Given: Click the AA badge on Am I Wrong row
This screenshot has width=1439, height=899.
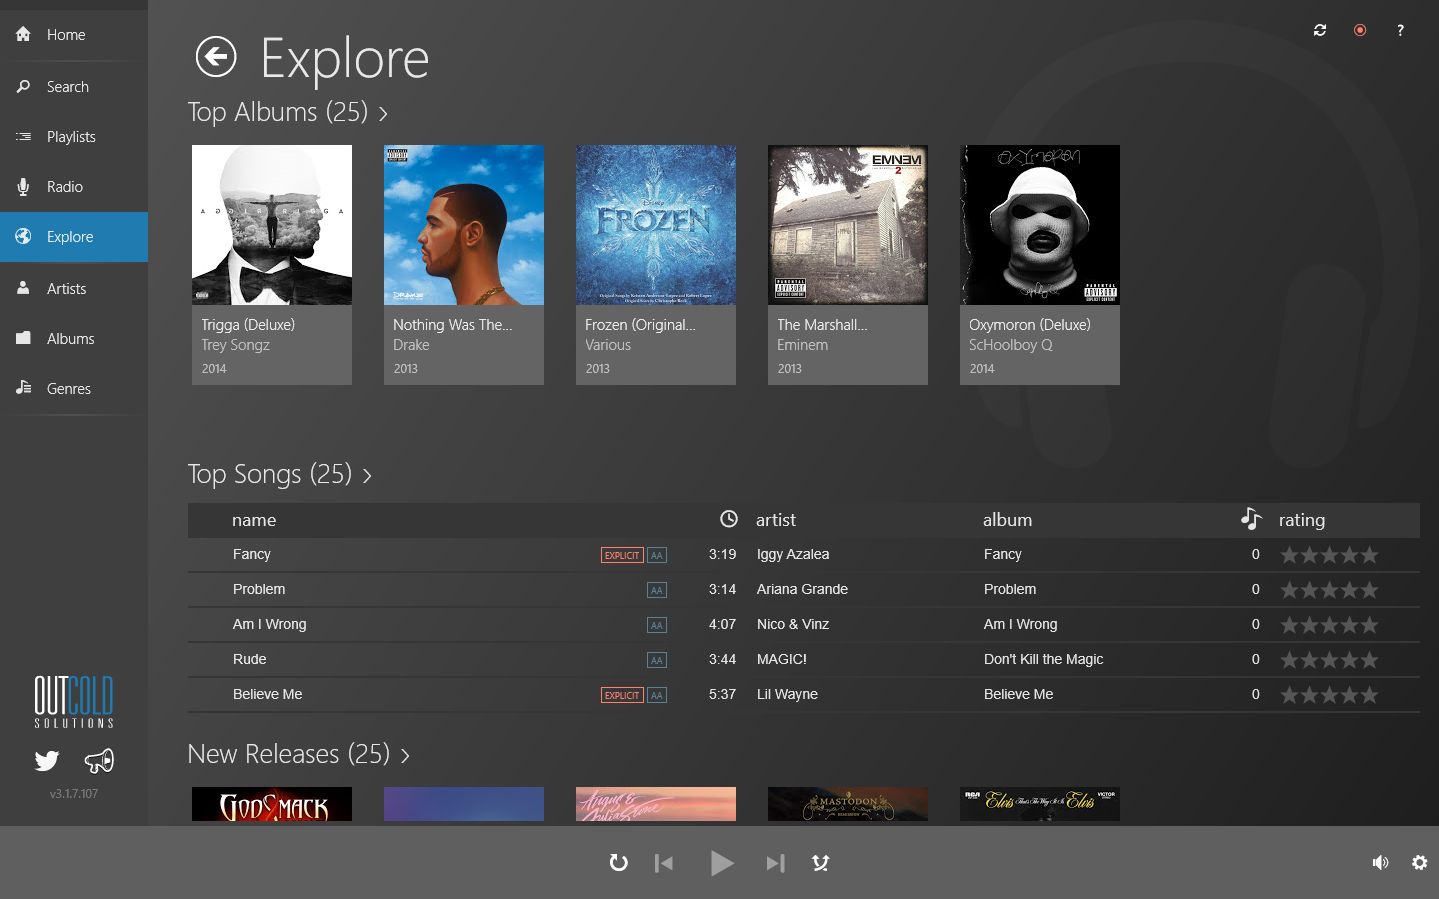Looking at the screenshot, I should tap(657, 625).
